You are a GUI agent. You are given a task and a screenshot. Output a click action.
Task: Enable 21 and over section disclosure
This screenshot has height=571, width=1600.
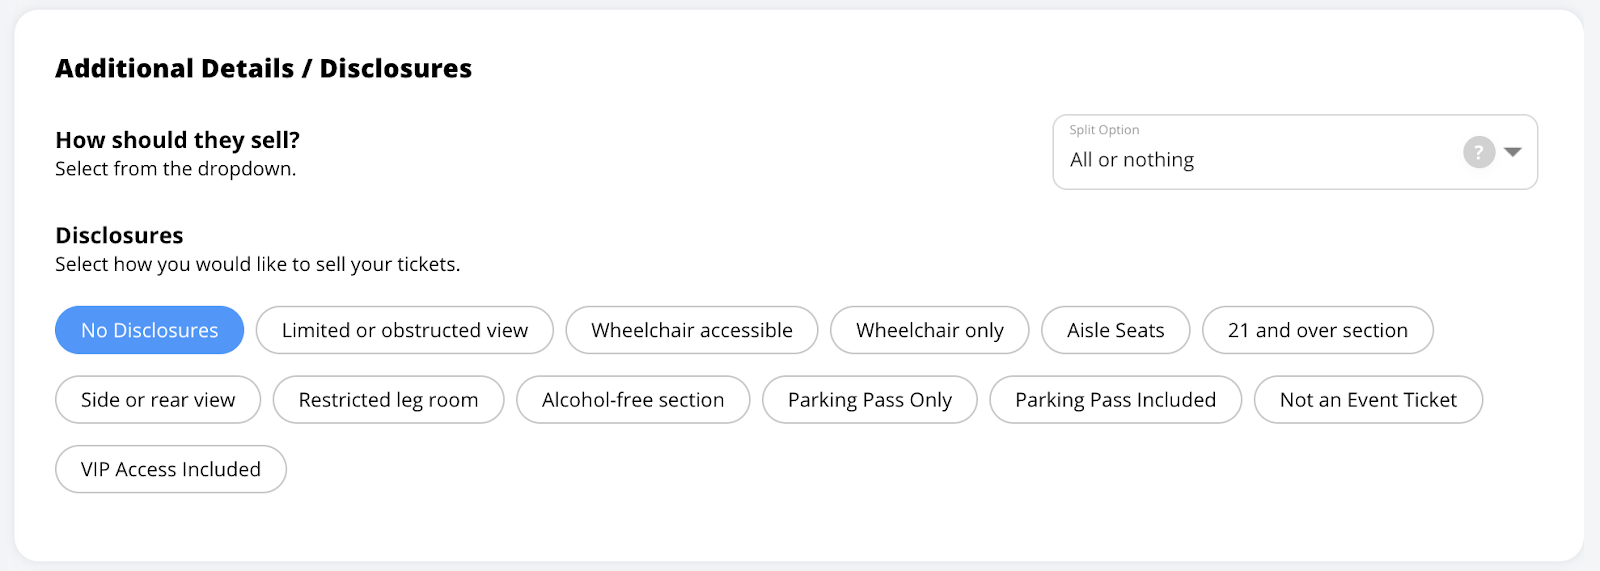click(x=1318, y=330)
